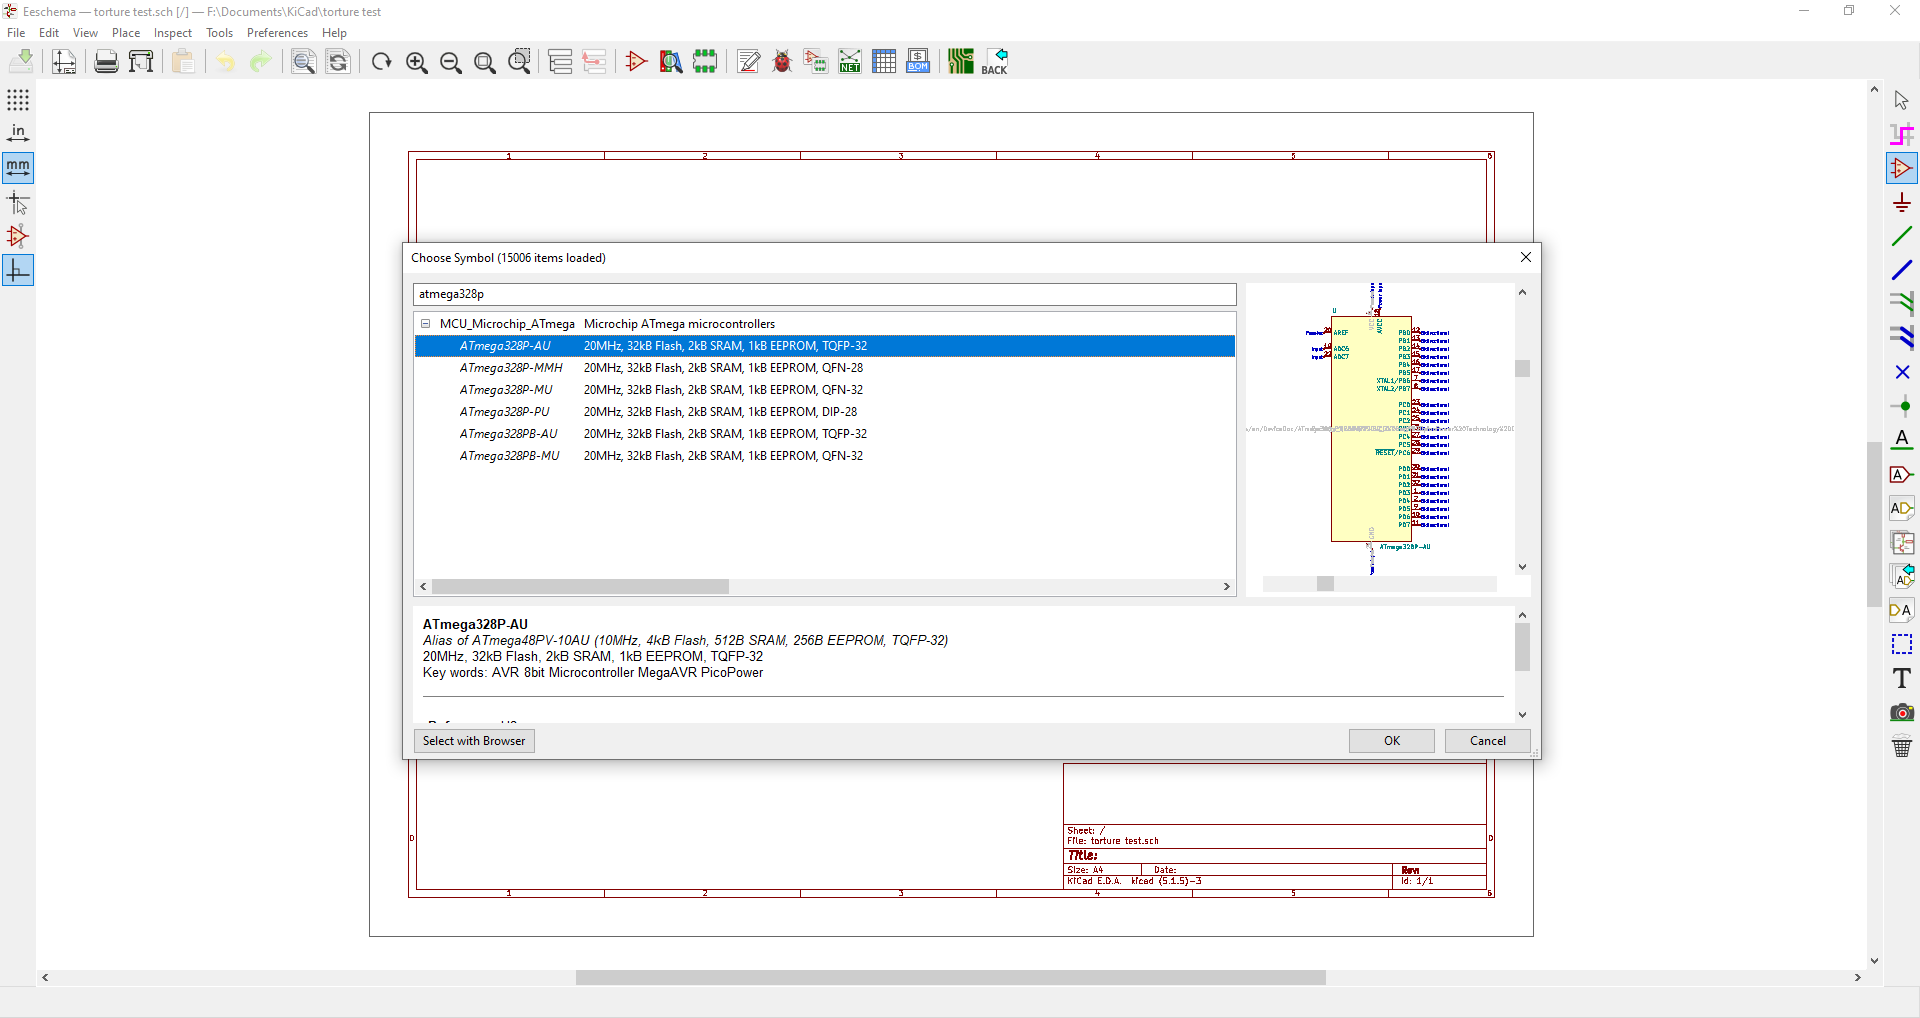Screen dimensions: 1920x1018
Task: Open the Preferences menu
Action: [277, 33]
